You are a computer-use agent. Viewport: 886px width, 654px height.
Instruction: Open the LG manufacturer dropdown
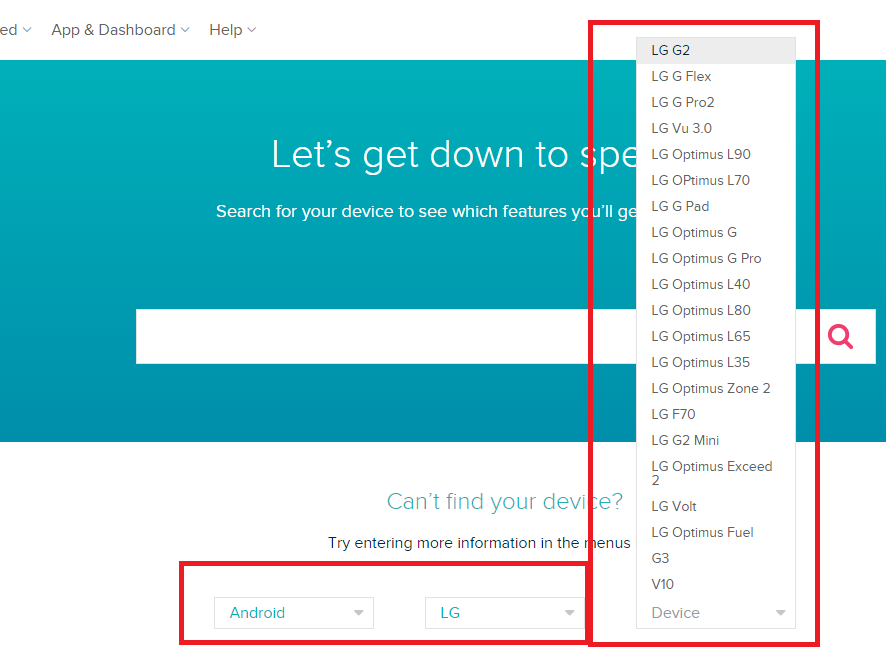(x=505, y=613)
